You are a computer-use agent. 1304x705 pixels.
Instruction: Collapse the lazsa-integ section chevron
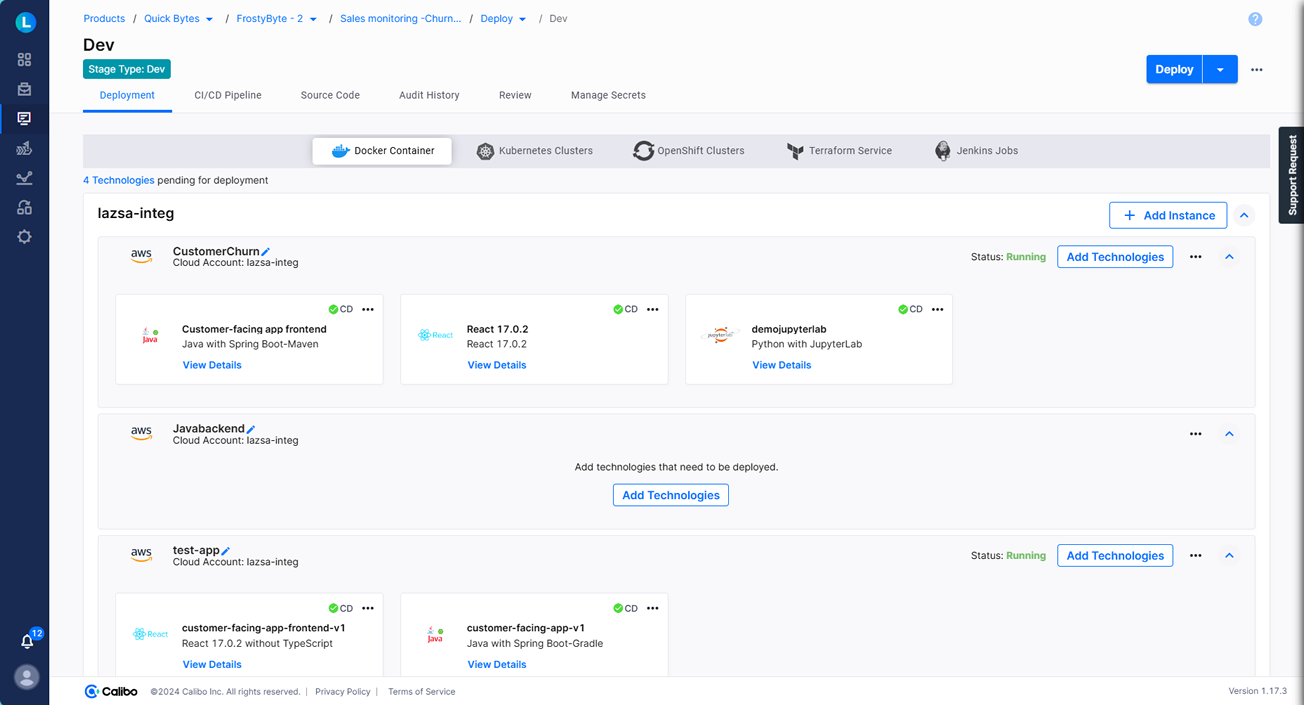tap(1244, 215)
